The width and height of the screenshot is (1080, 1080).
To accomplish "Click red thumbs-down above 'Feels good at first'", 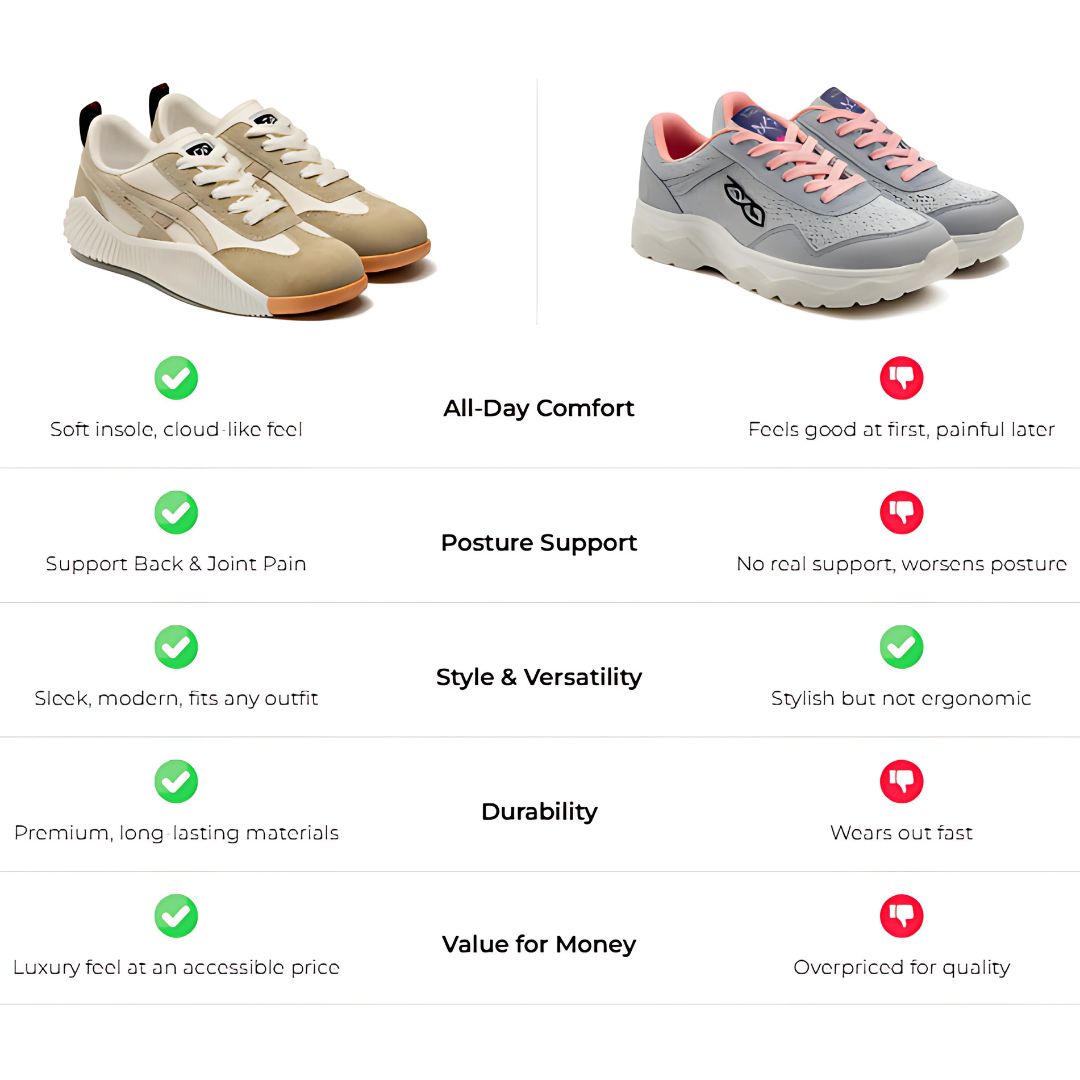I will [901, 378].
